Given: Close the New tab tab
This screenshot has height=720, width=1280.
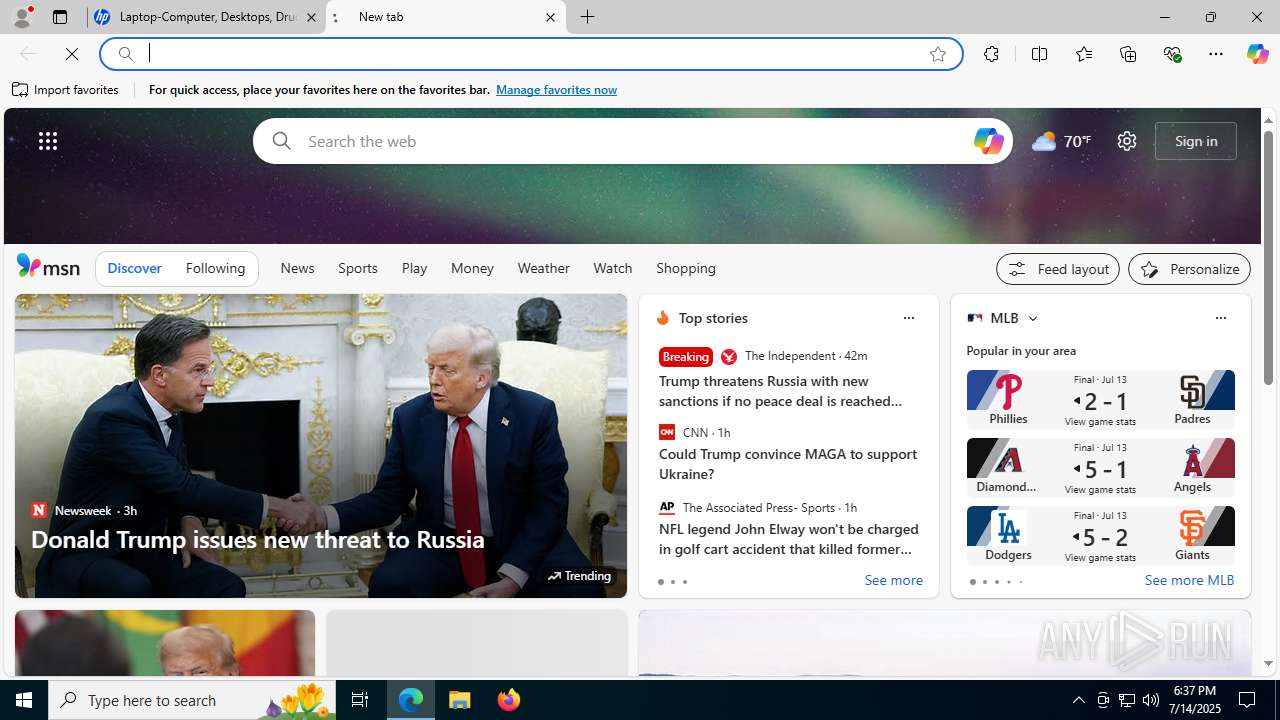Looking at the screenshot, I should 550,17.
